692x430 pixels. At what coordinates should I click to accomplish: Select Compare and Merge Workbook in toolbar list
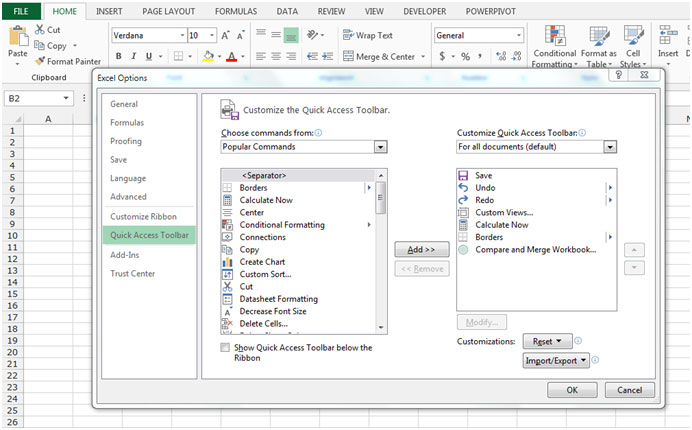pos(535,249)
